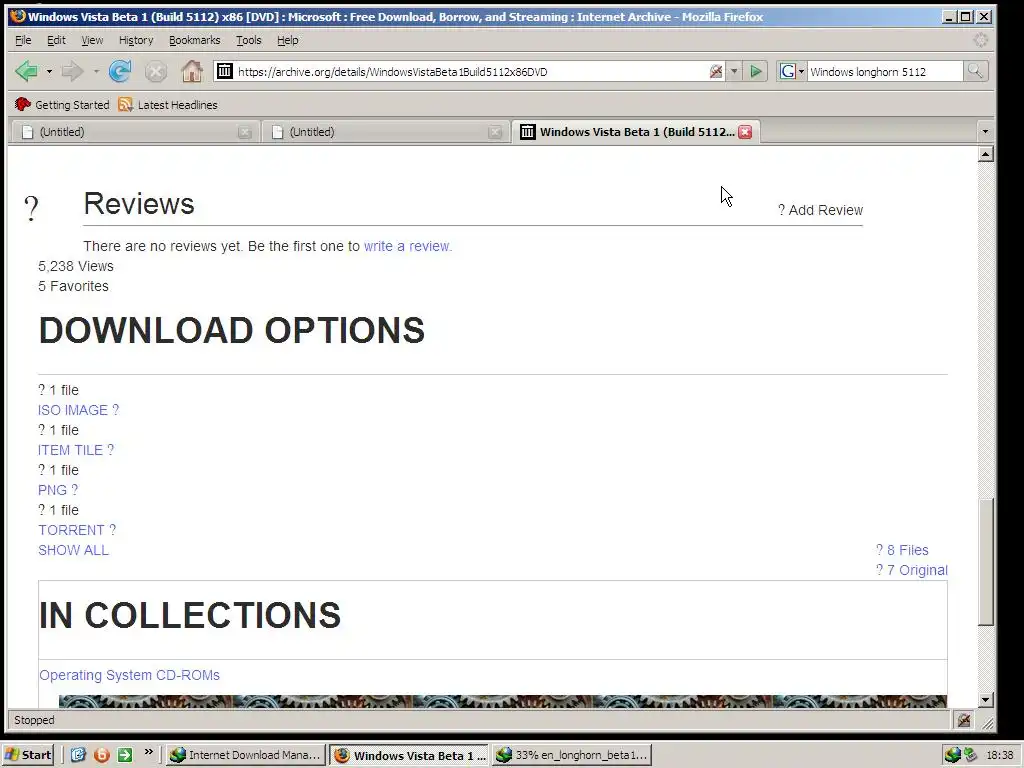Click the green arrow Quick Launch icon
Screen dimensions: 1024x768
click(x=125, y=755)
